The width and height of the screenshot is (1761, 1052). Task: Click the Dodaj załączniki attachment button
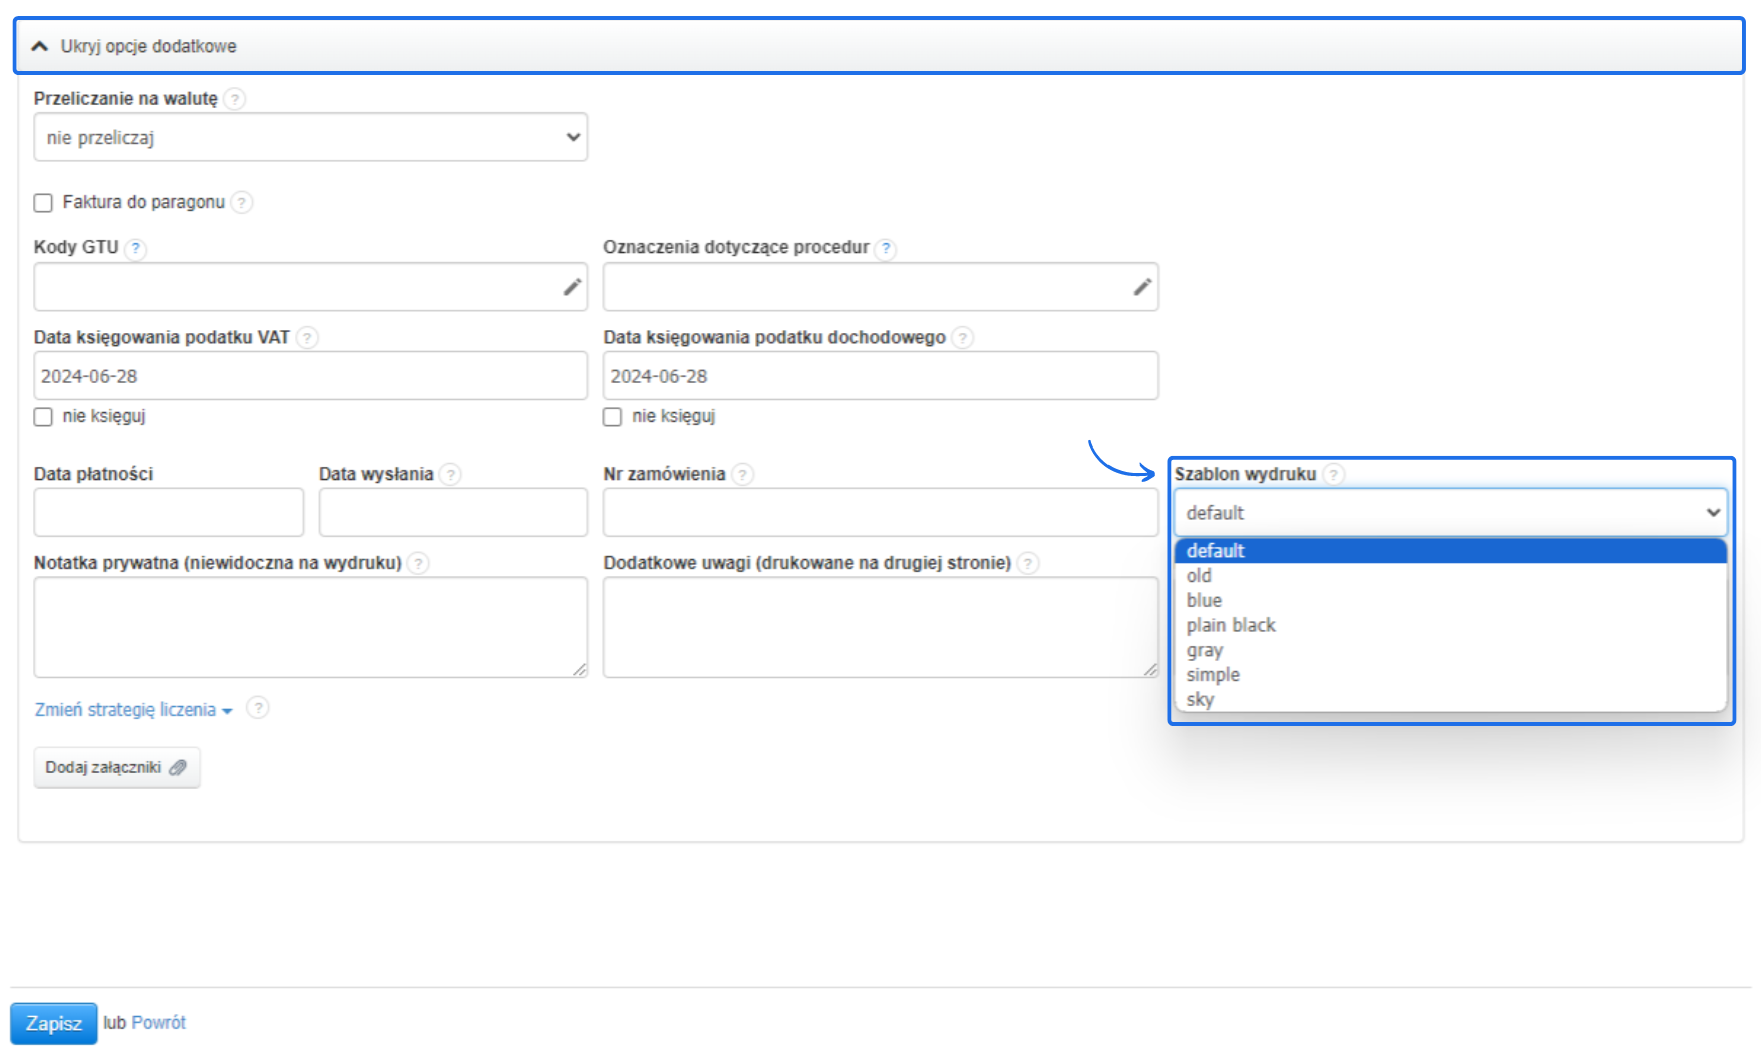(x=116, y=768)
